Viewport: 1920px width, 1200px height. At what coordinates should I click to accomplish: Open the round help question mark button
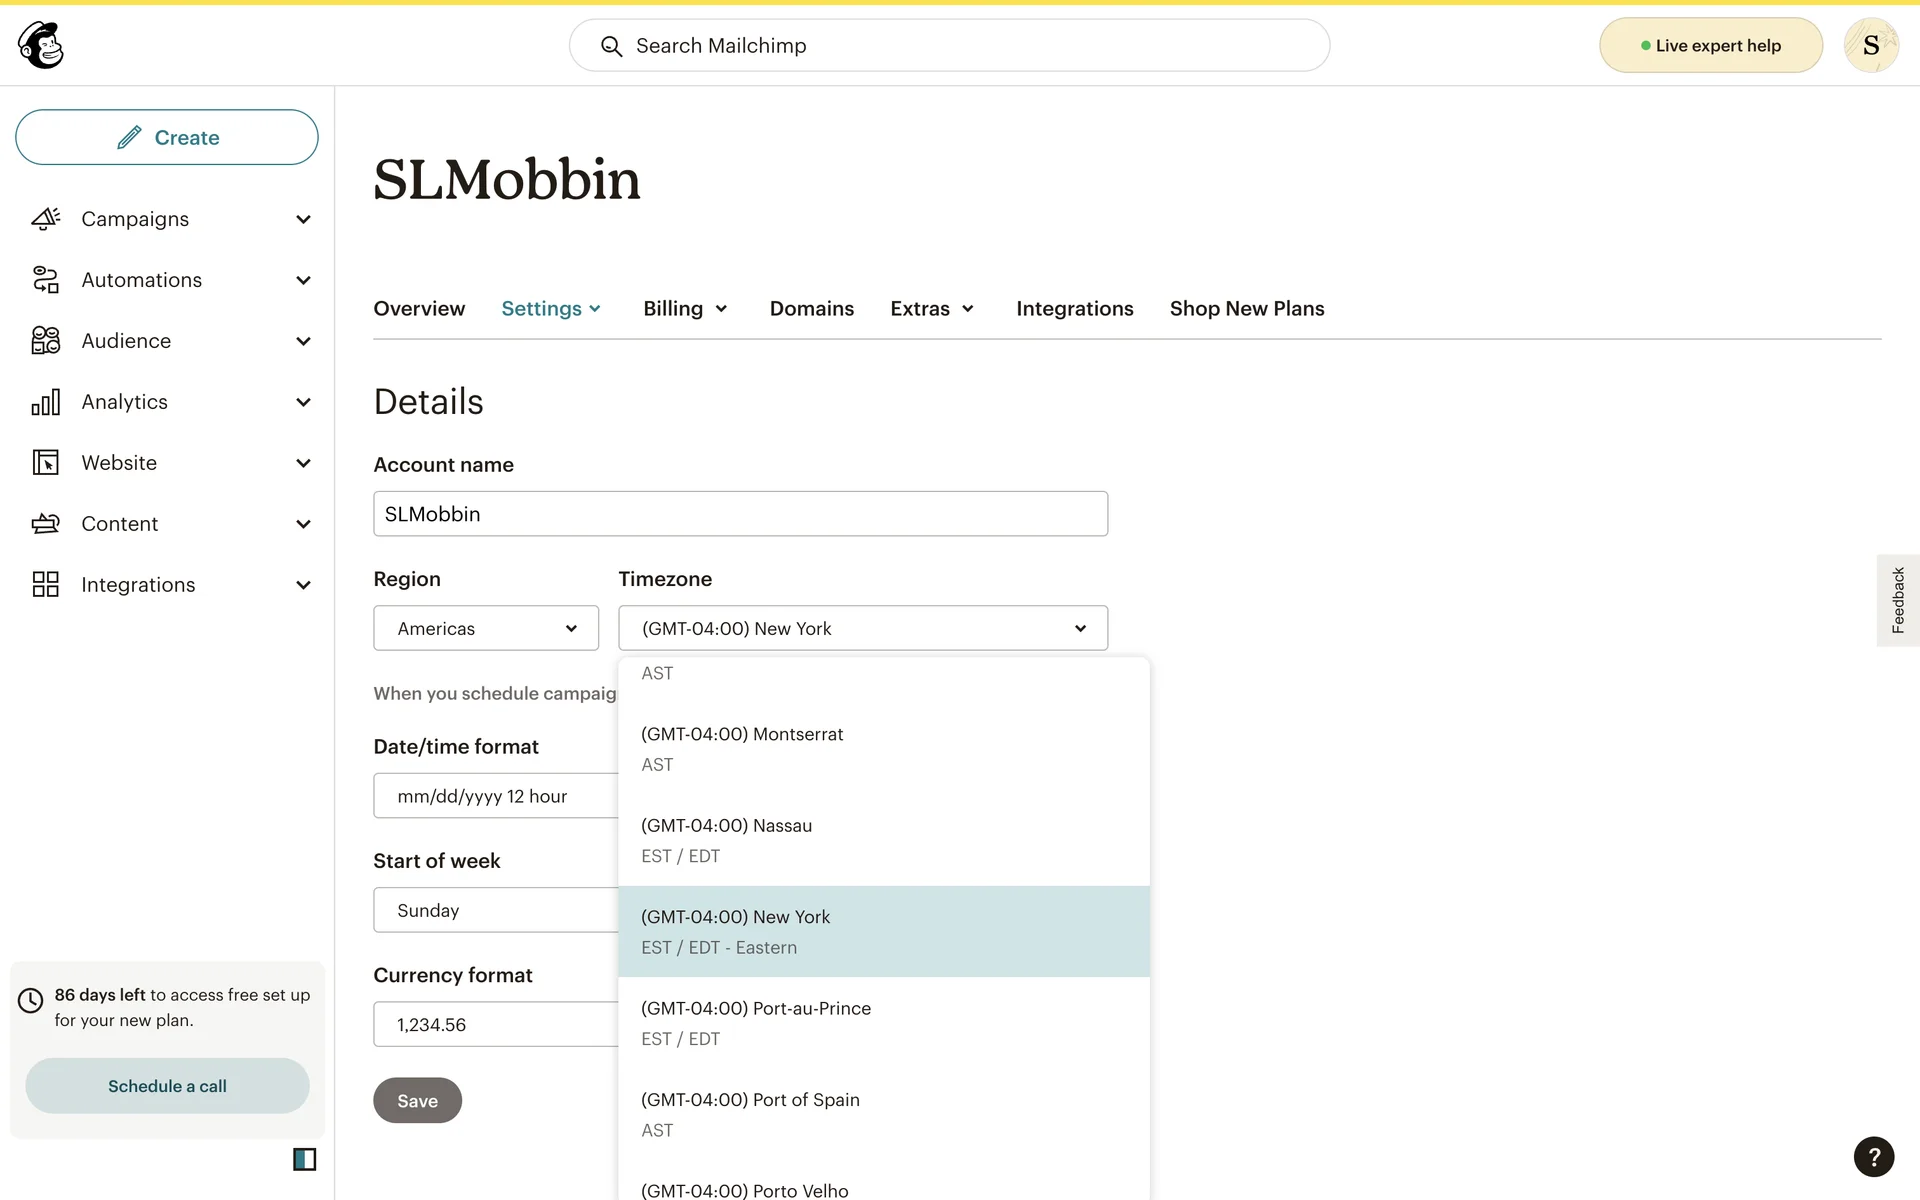point(1873,1157)
